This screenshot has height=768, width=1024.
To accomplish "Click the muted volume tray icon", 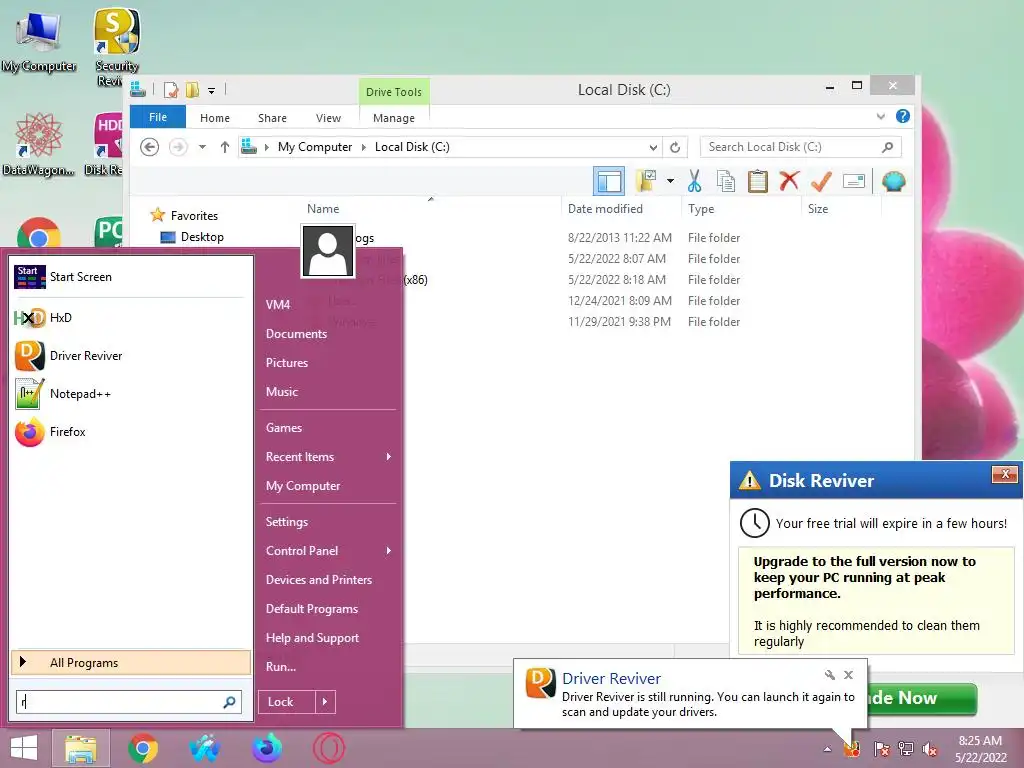I will pos(929,749).
